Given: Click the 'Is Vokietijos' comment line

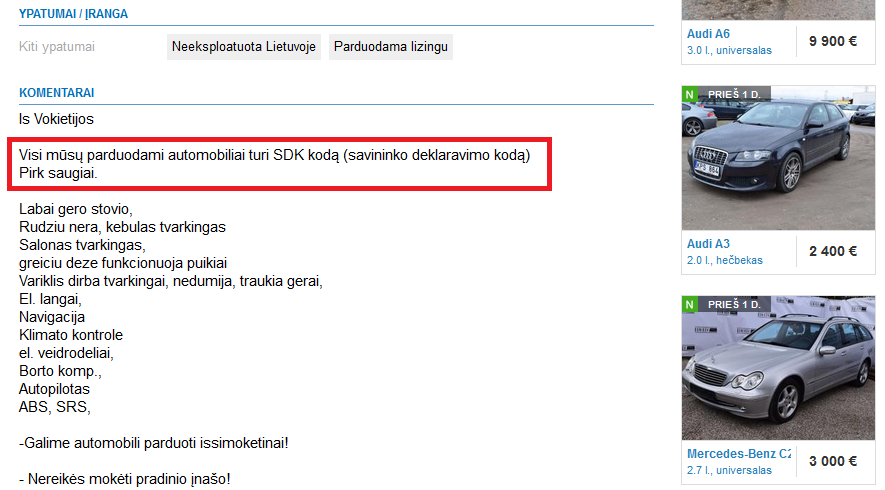Looking at the screenshot, I should coord(56,119).
